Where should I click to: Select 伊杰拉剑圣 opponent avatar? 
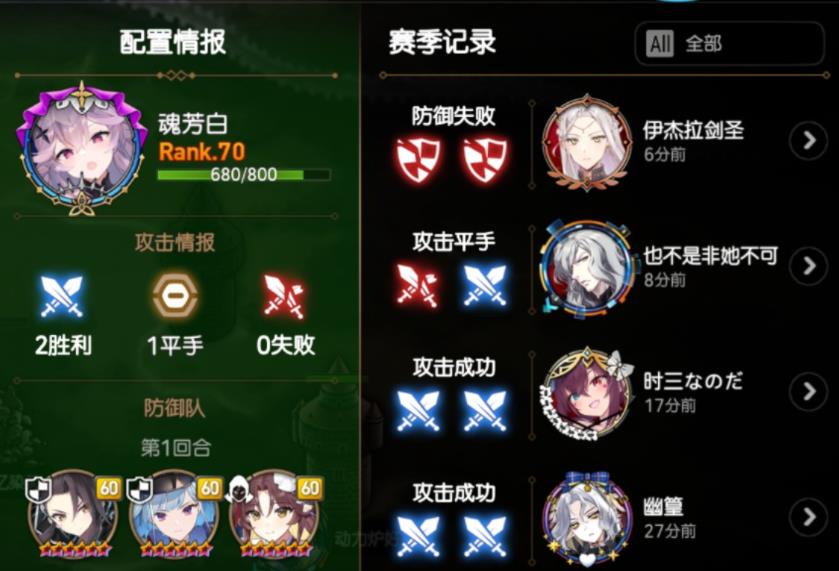pos(586,142)
